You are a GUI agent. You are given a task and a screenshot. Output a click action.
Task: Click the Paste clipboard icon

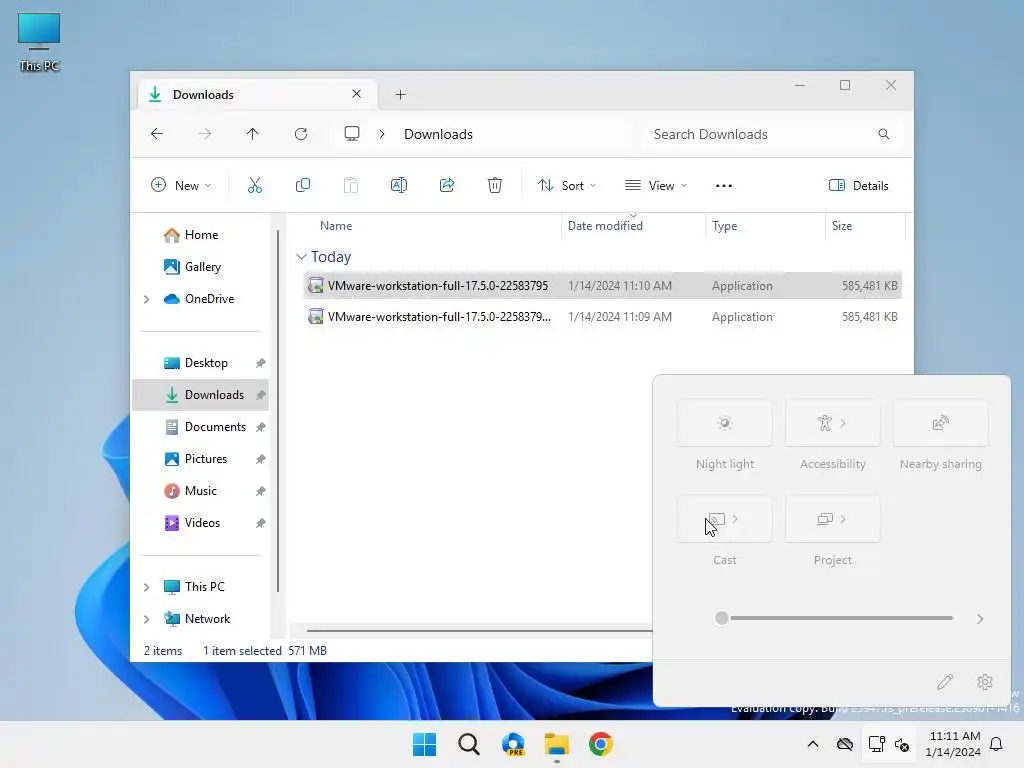tap(351, 185)
